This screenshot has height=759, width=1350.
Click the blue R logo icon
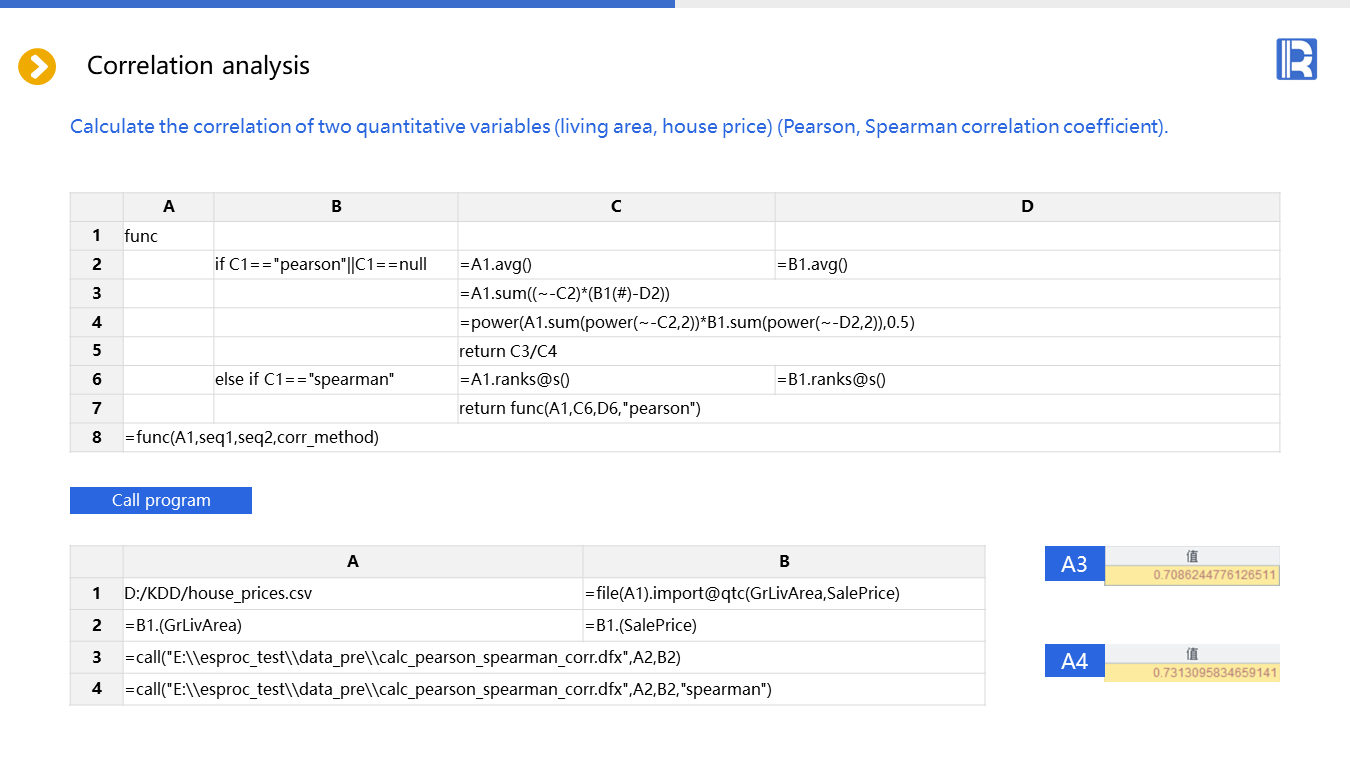coord(1296,59)
